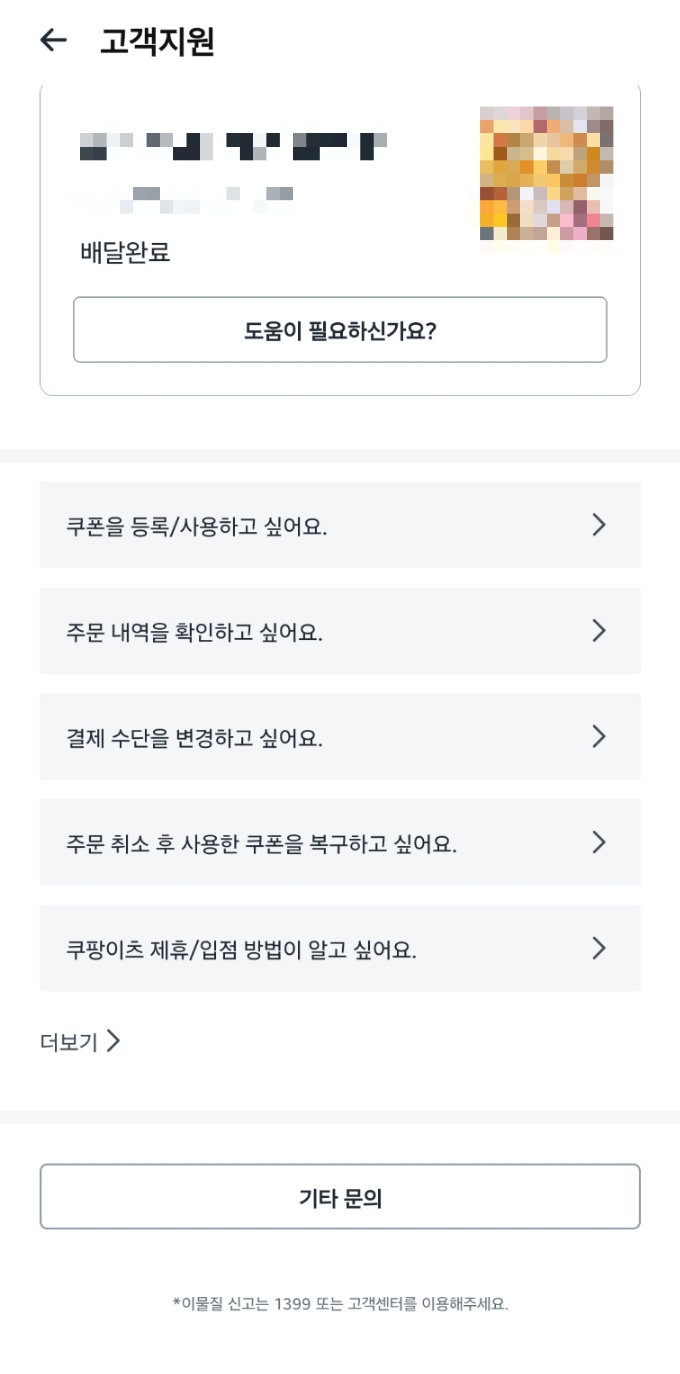Click the chevron on the 주문 내역 row
The width and height of the screenshot is (680, 1374).
pyautogui.click(x=599, y=631)
